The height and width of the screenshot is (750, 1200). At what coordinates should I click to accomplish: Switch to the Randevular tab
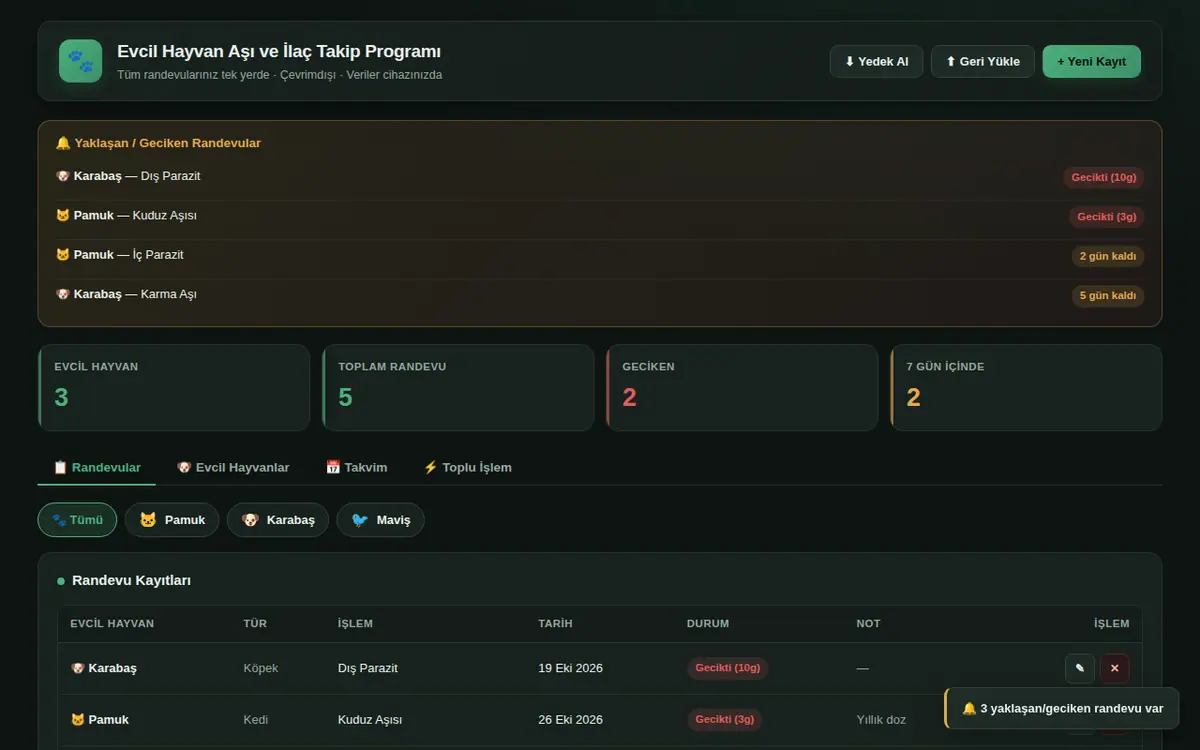coord(97,467)
